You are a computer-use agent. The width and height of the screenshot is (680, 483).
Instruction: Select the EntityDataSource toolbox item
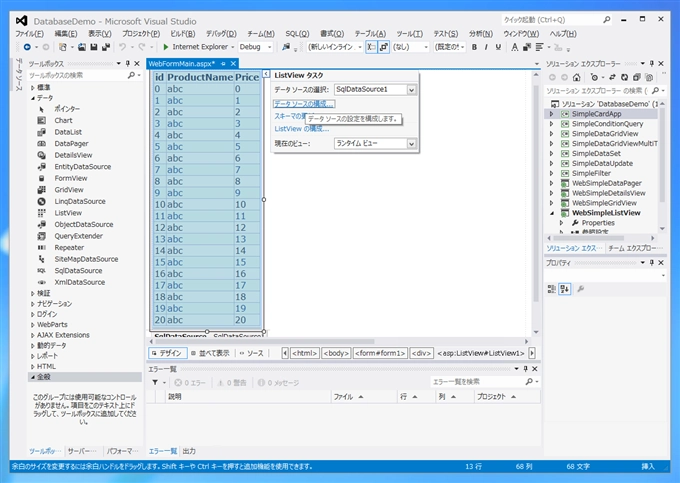pyautogui.click(x=82, y=166)
